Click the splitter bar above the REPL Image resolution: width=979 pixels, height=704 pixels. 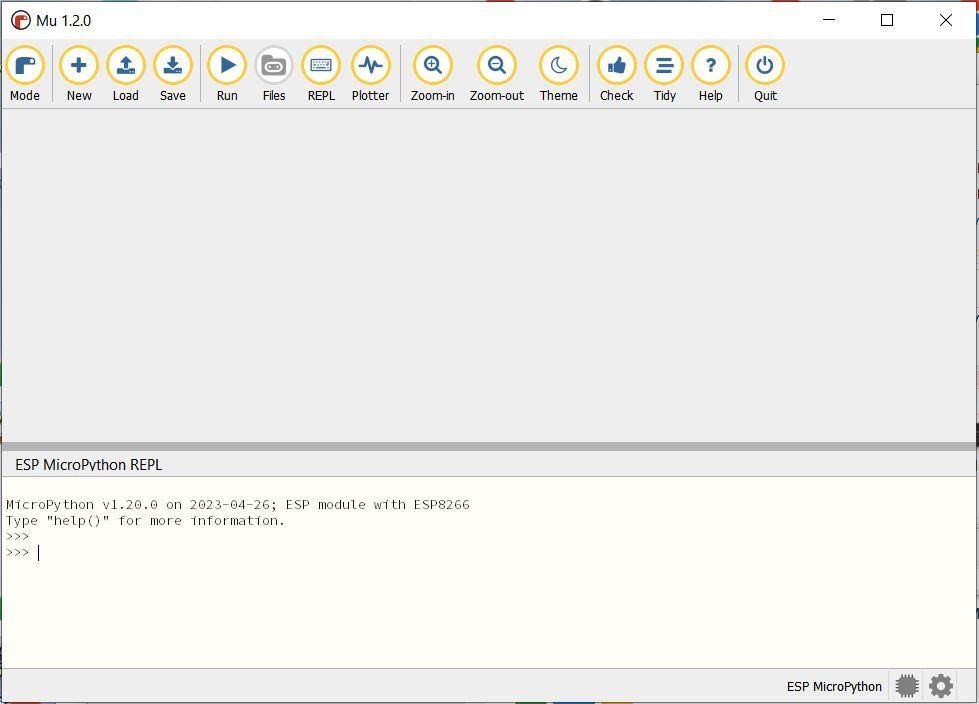pos(489,446)
